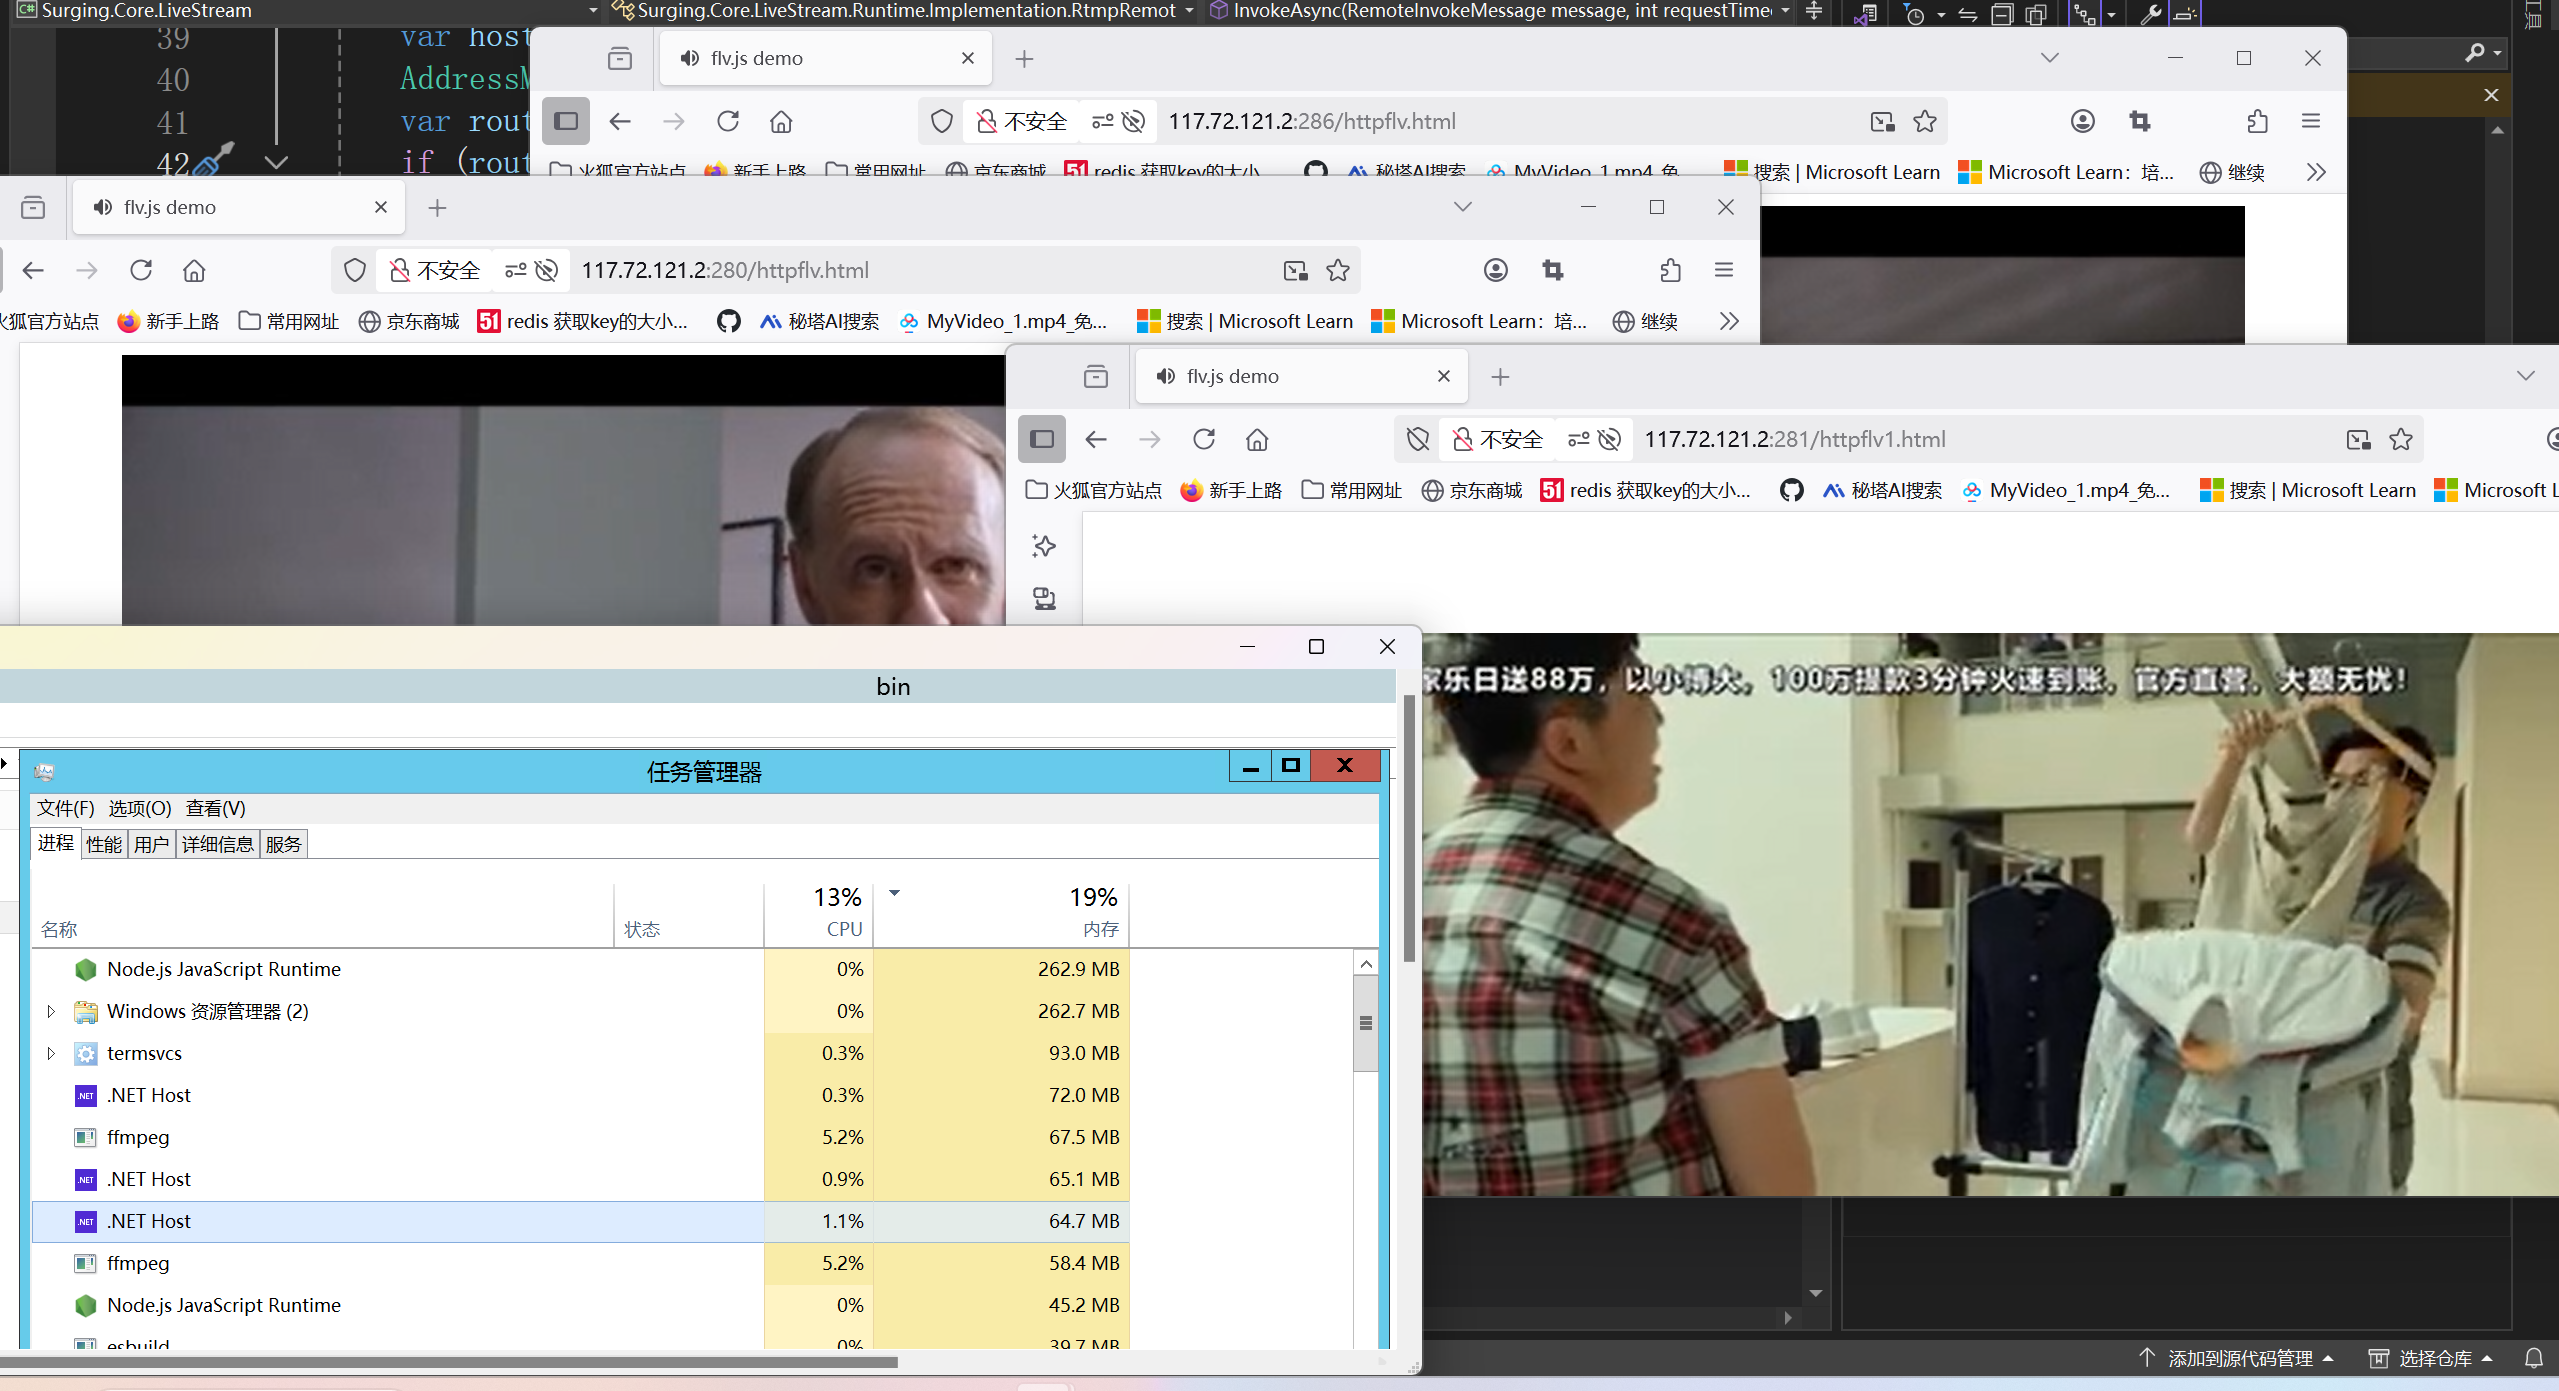Open the 京东商城 bookmark in port 281 window
This screenshot has width=2559, height=1391.
(x=1472, y=490)
